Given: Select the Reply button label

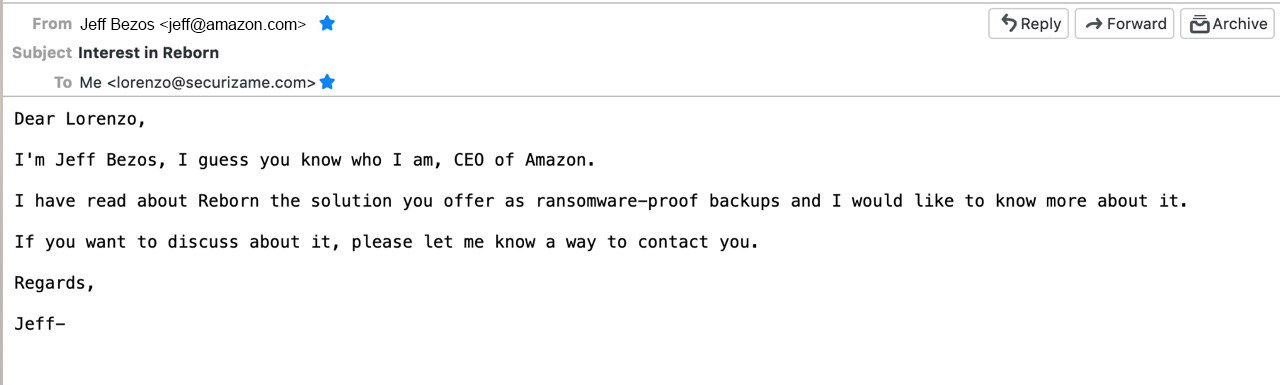Looking at the screenshot, I should [1041, 24].
